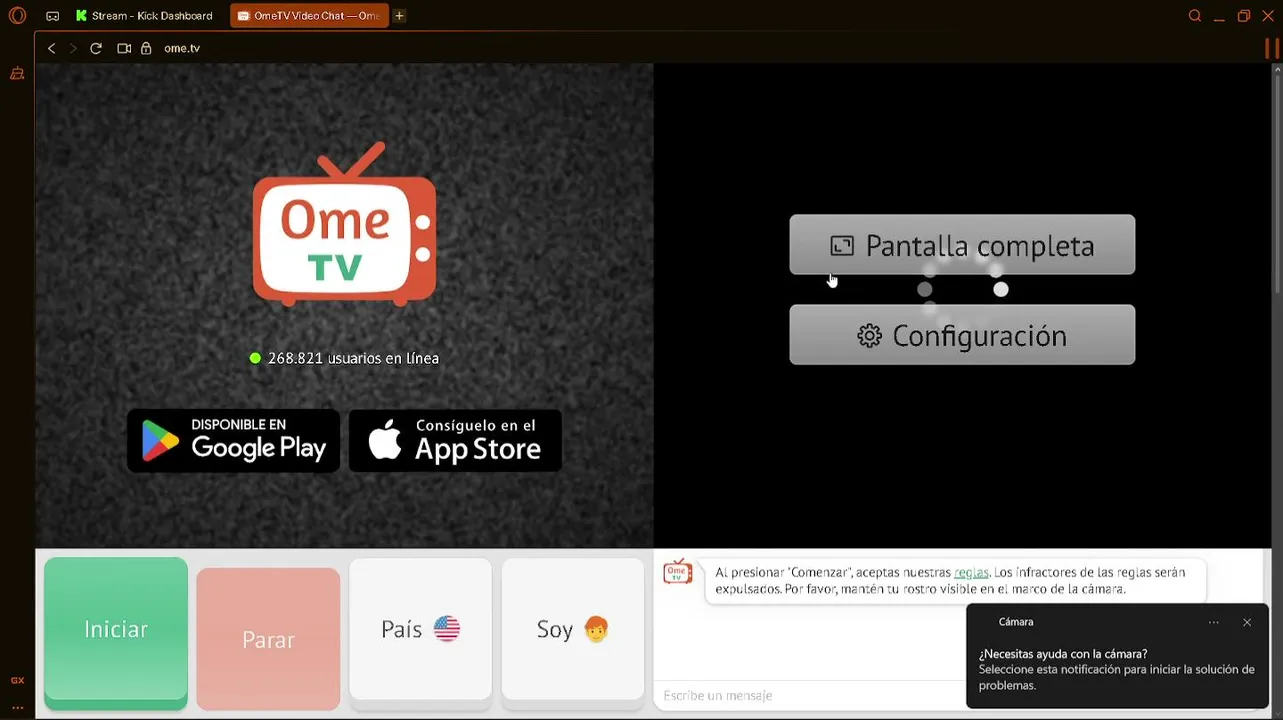Open the GX sidebar bottom icon
Viewport: 1283px width, 720px height.
17,680
